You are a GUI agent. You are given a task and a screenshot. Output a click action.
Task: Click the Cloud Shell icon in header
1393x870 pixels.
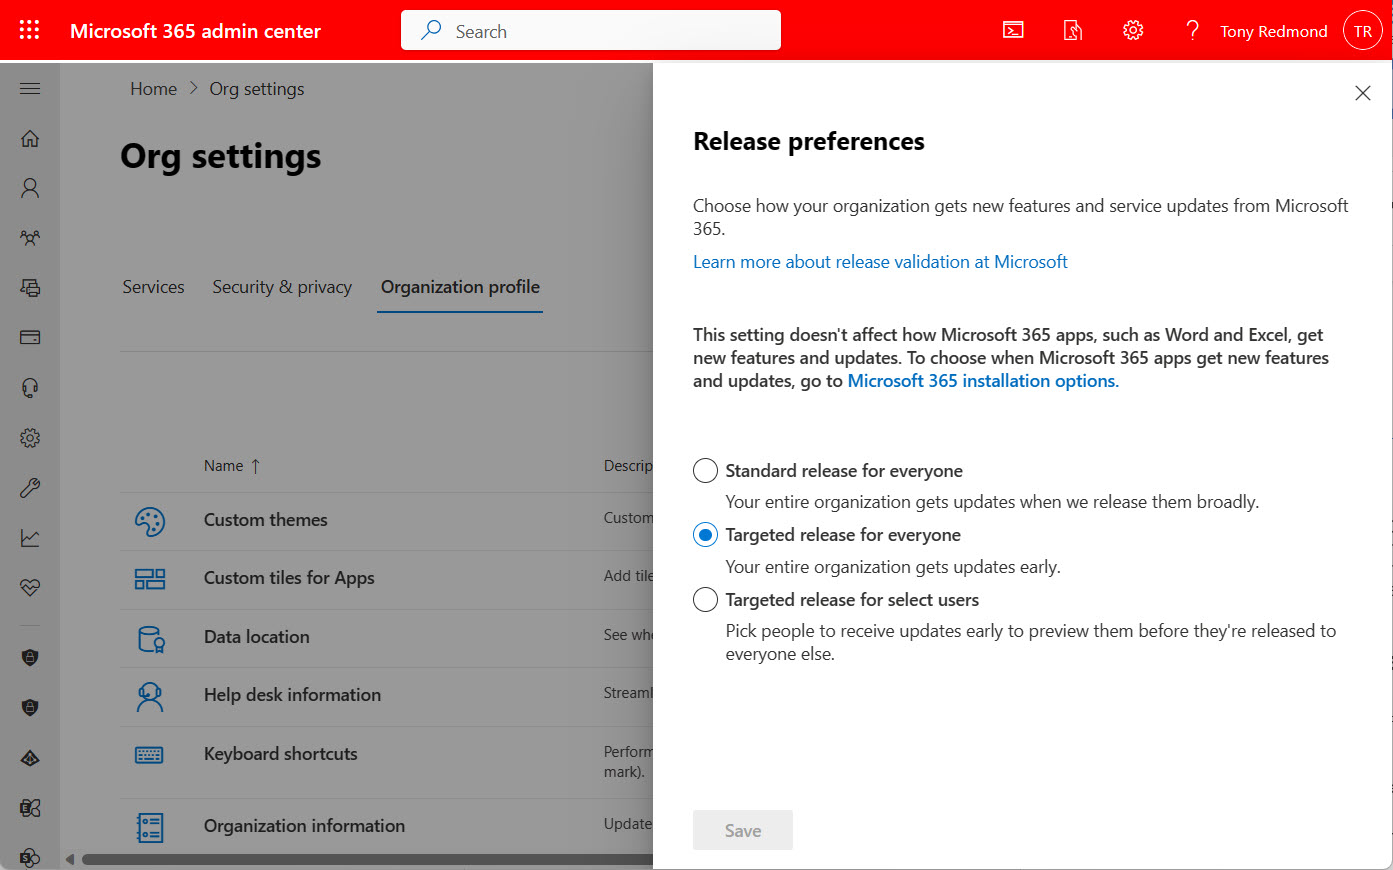[1013, 31]
